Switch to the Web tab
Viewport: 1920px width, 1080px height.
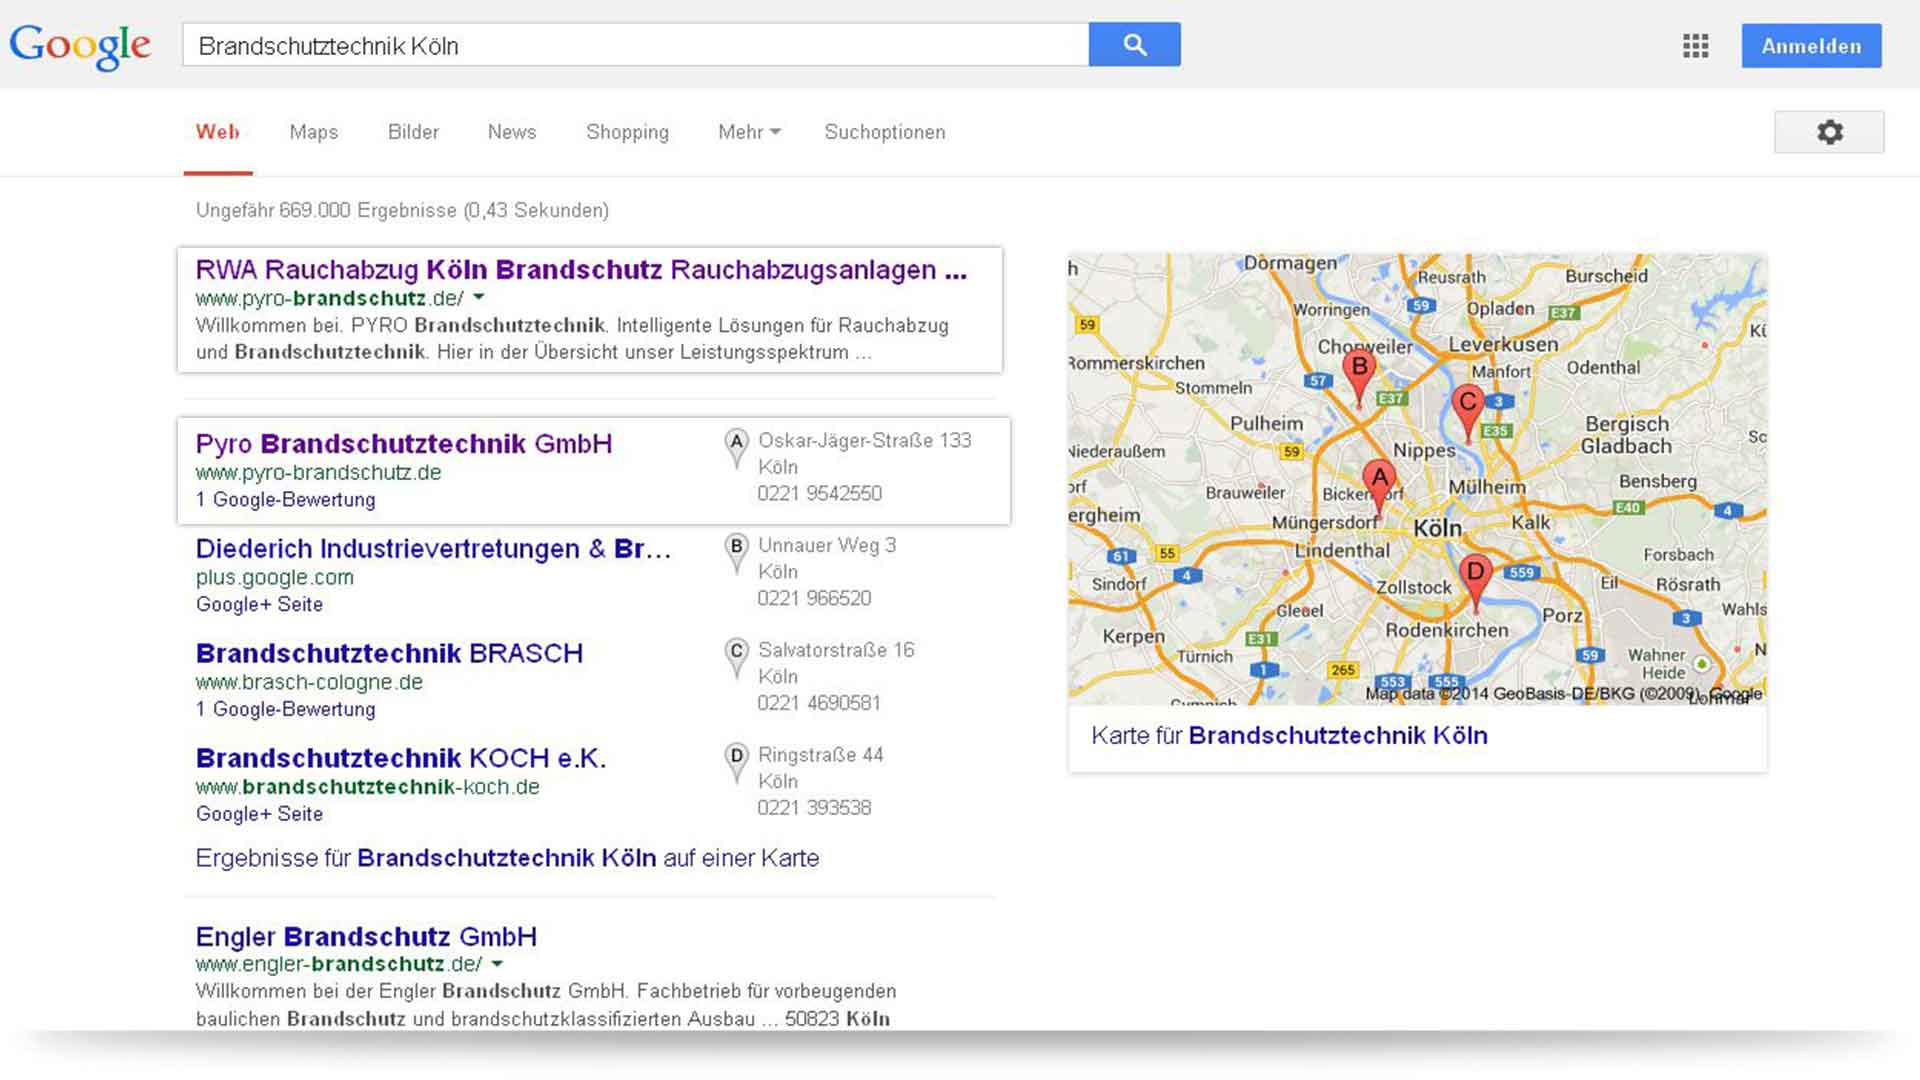(x=217, y=132)
